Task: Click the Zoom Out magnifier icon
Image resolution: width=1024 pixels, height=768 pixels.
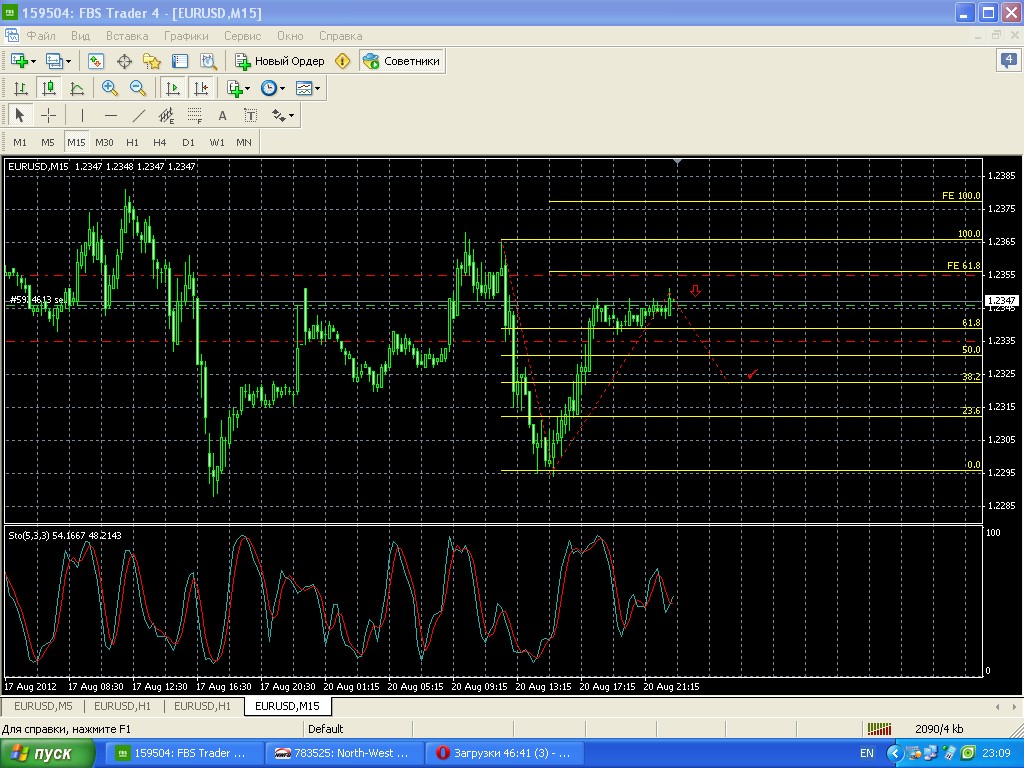Action: click(138, 88)
